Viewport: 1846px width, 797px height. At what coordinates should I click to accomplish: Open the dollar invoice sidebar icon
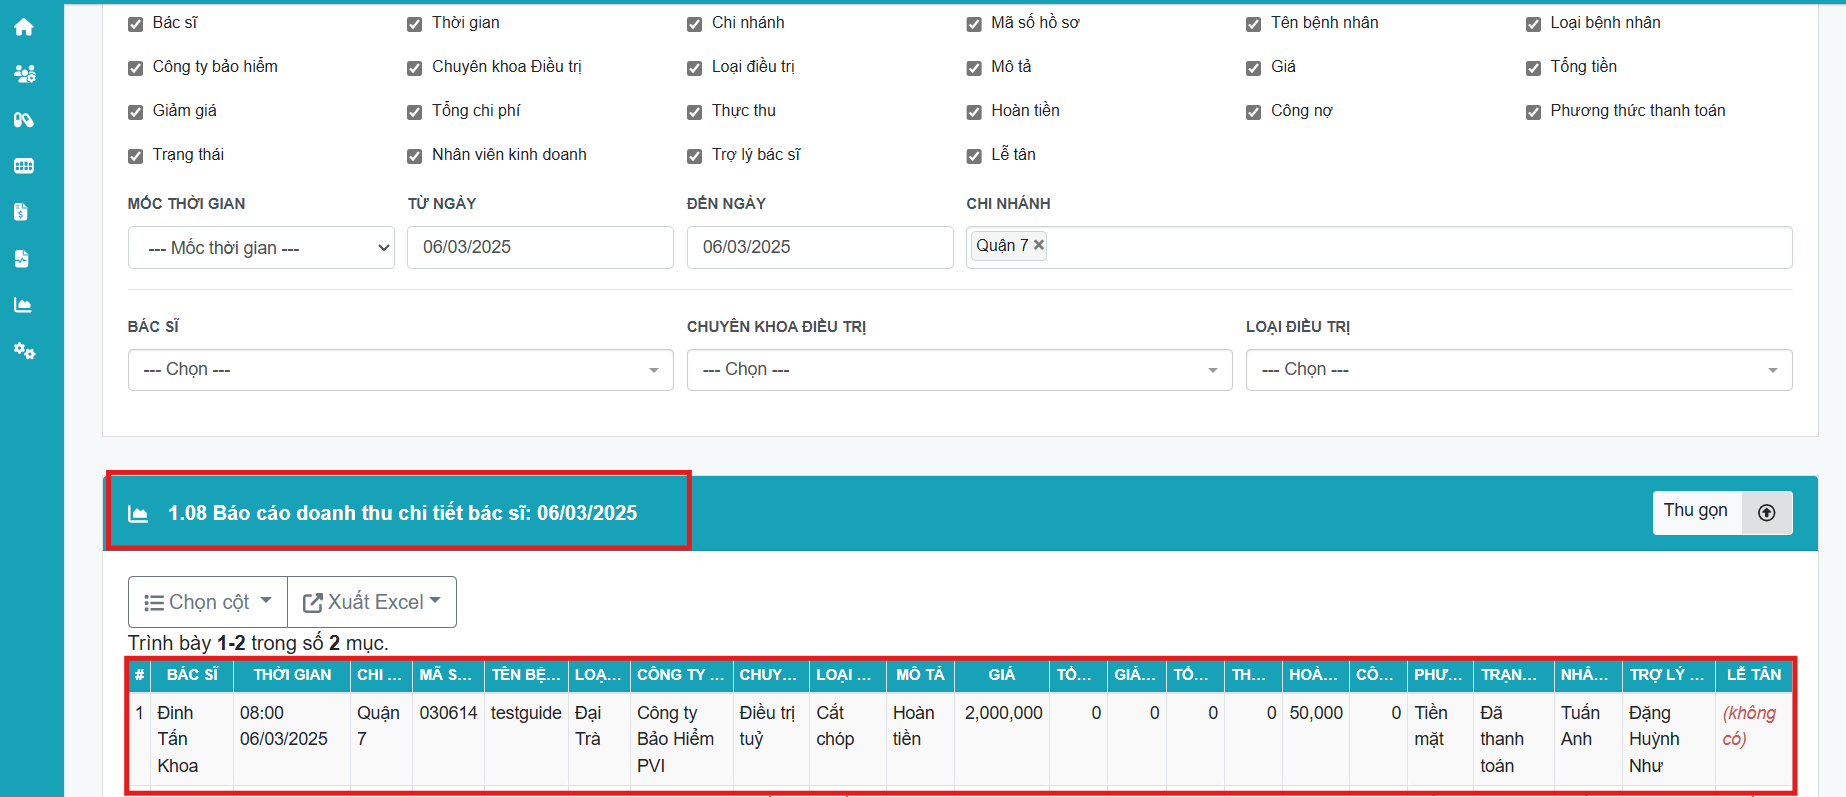point(22,212)
